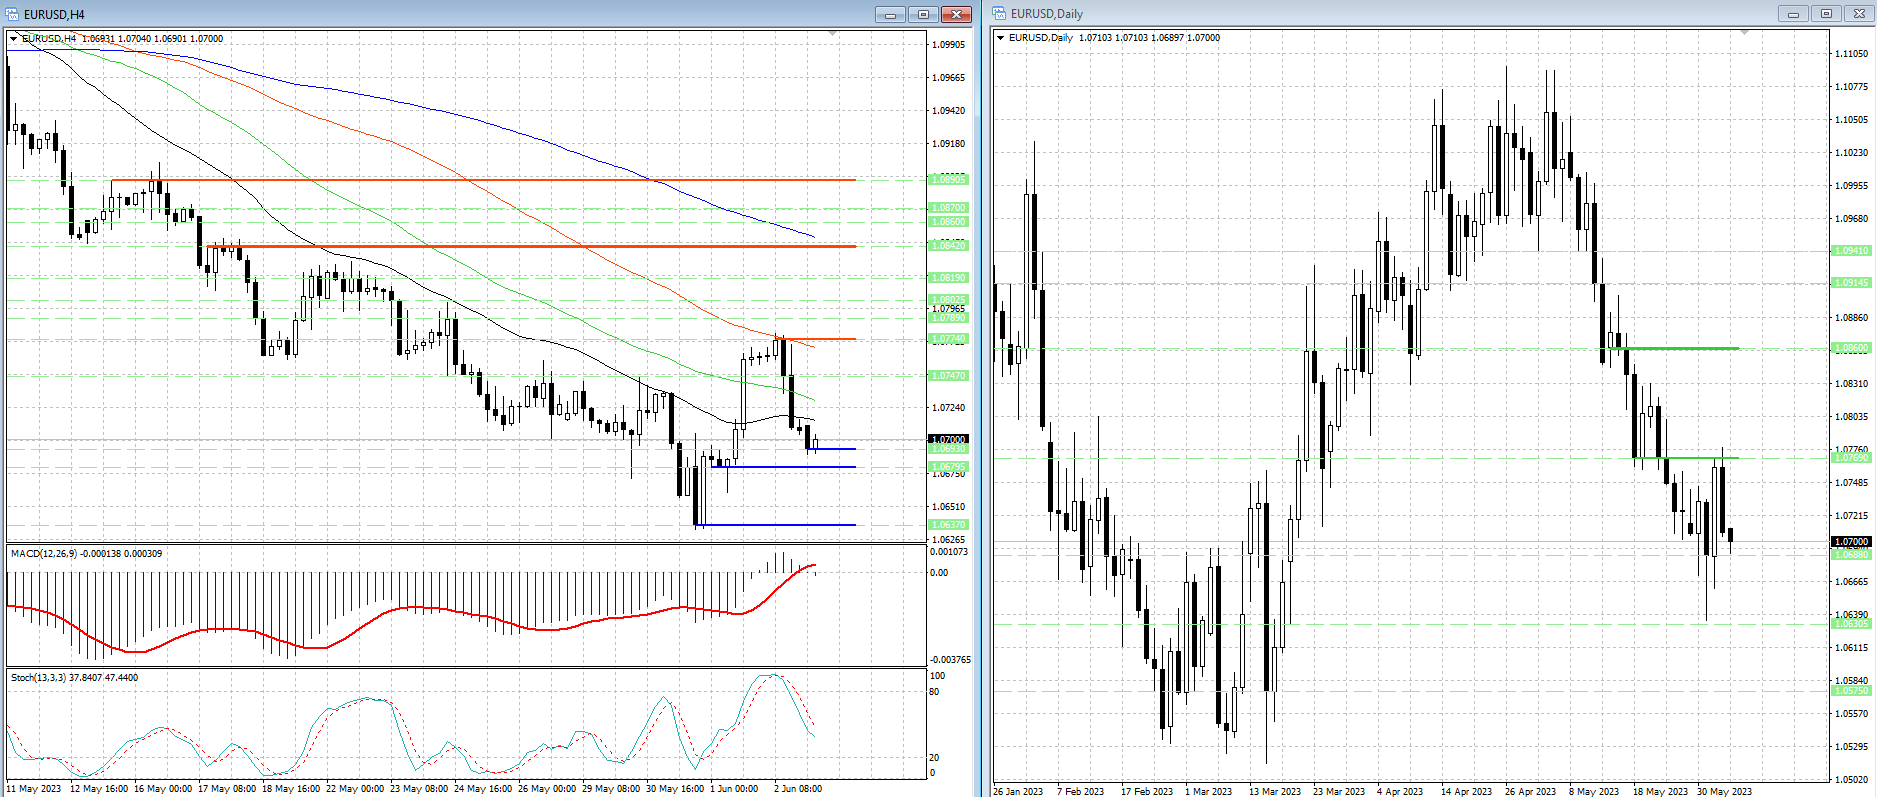Click the 1.08025 green price label
The width and height of the screenshot is (1877, 797).
(949, 300)
